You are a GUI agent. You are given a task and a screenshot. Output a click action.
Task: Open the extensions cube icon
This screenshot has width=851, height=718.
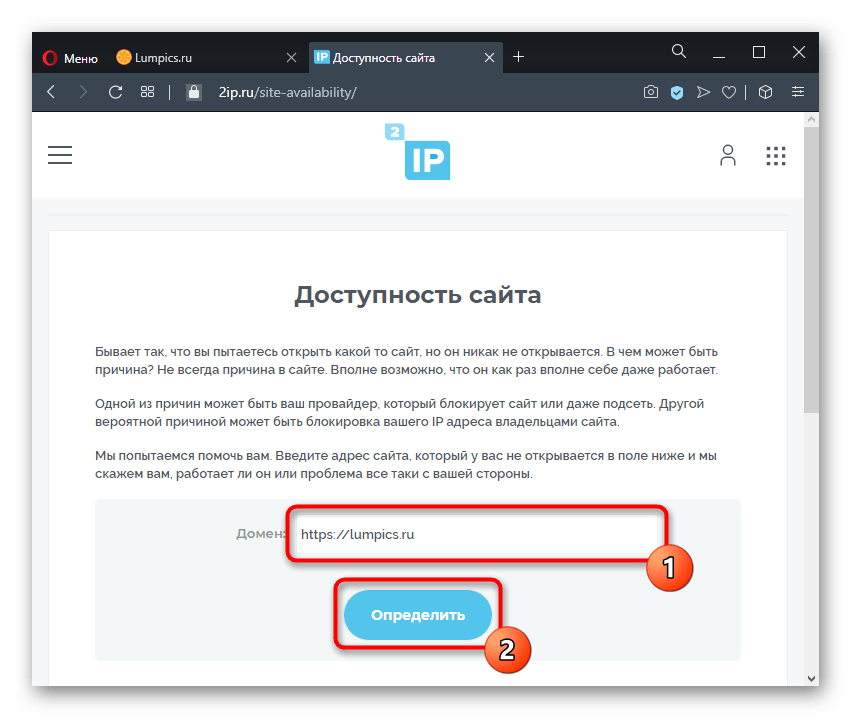[x=765, y=92]
